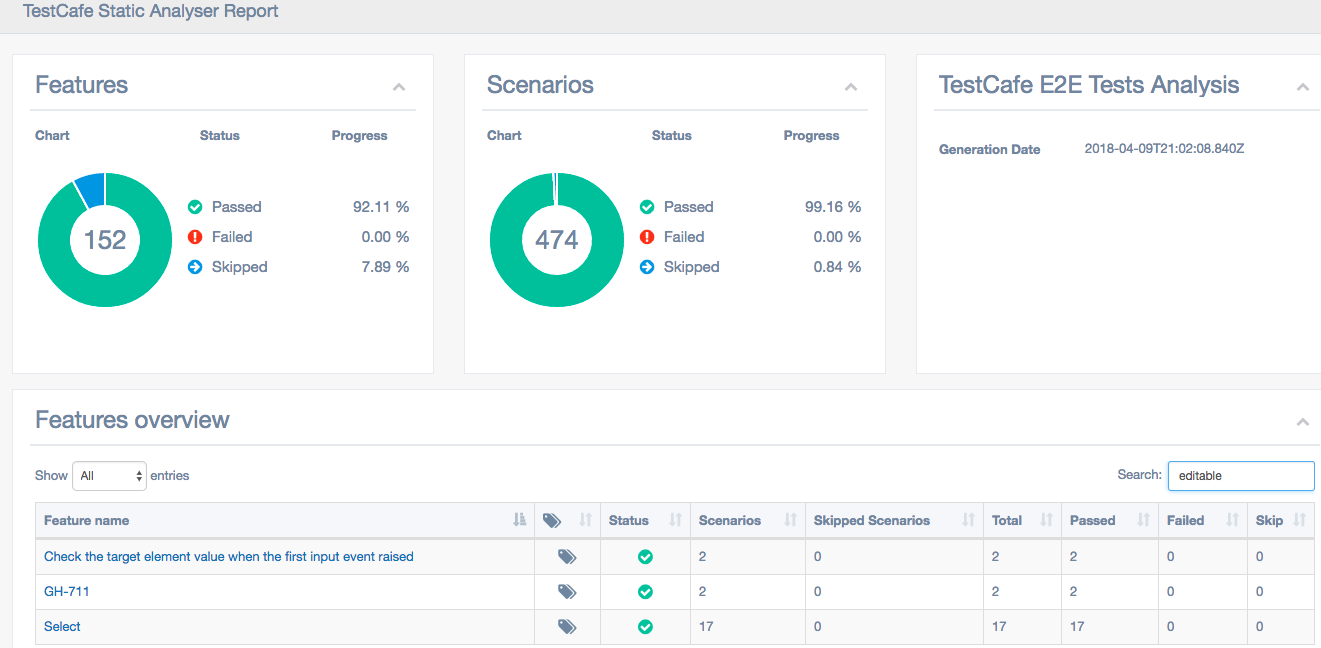
Task: Collapse the TestCafe E2E Tests Analysis panel
Action: [x=1303, y=87]
